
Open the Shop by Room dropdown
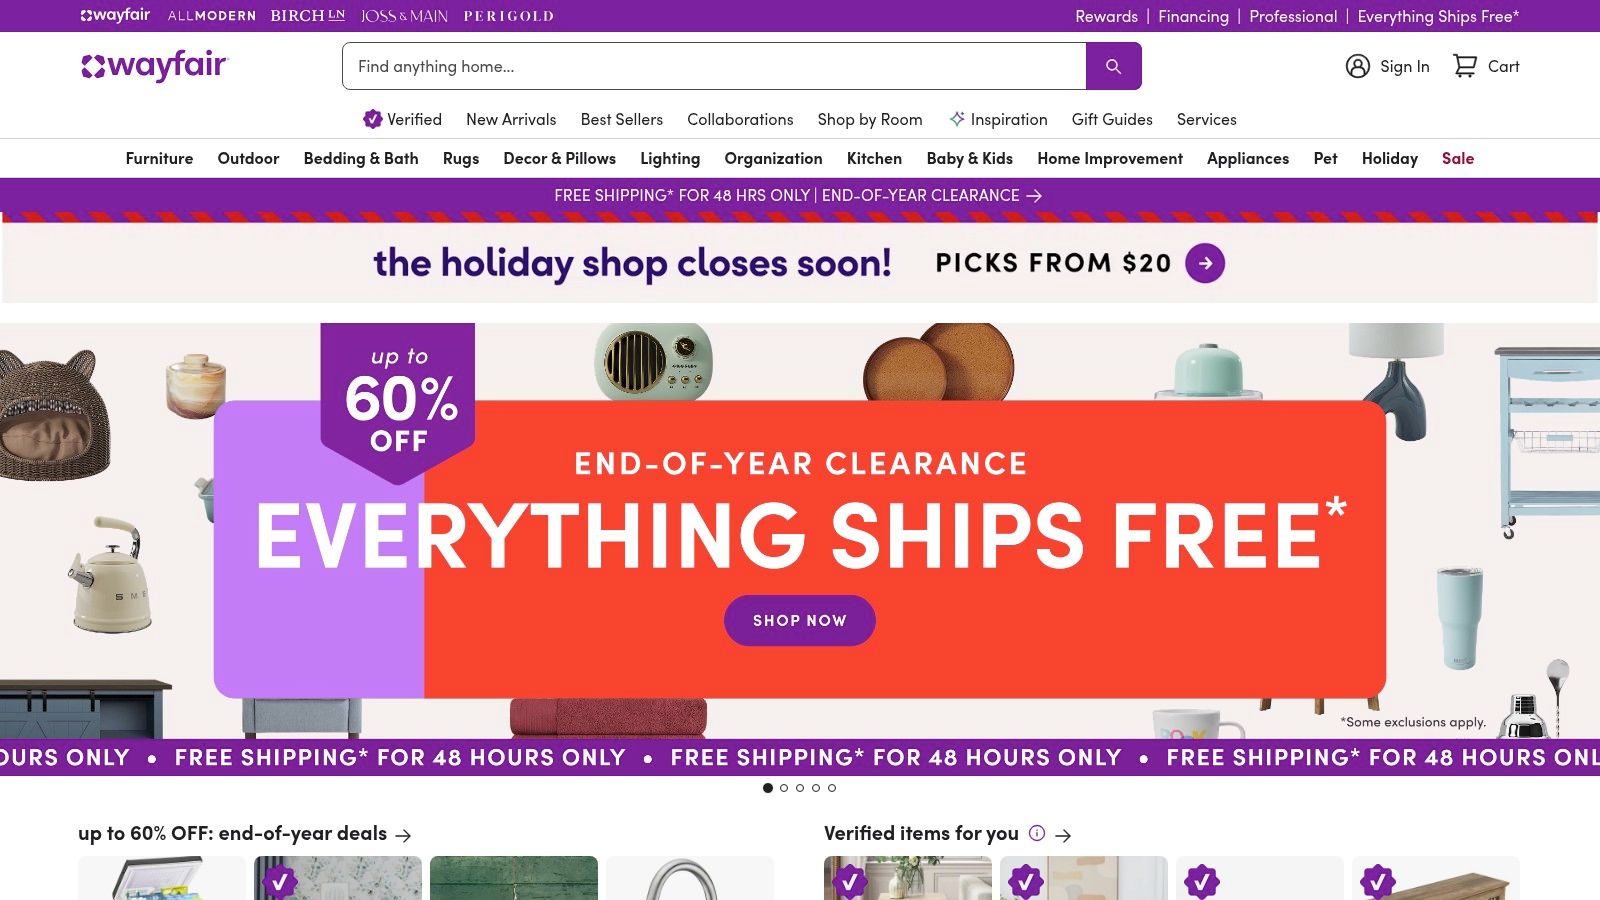point(869,119)
